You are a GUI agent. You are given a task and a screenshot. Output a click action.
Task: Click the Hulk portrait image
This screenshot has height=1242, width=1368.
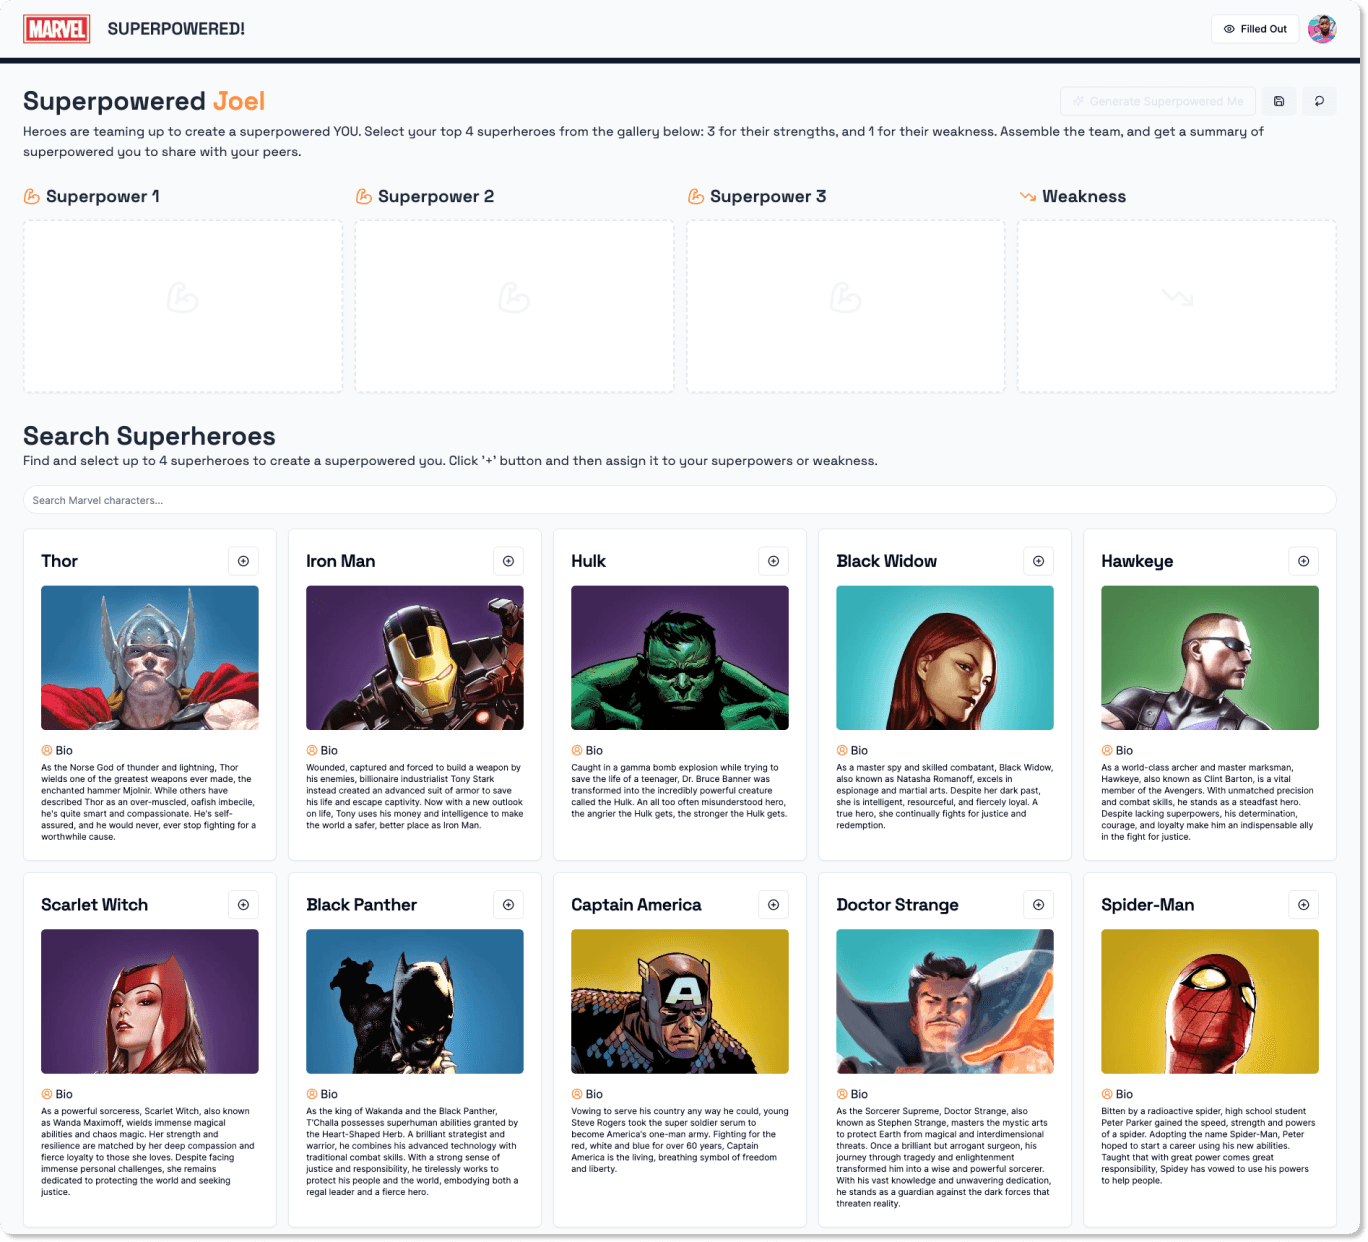tap(680, 658)
